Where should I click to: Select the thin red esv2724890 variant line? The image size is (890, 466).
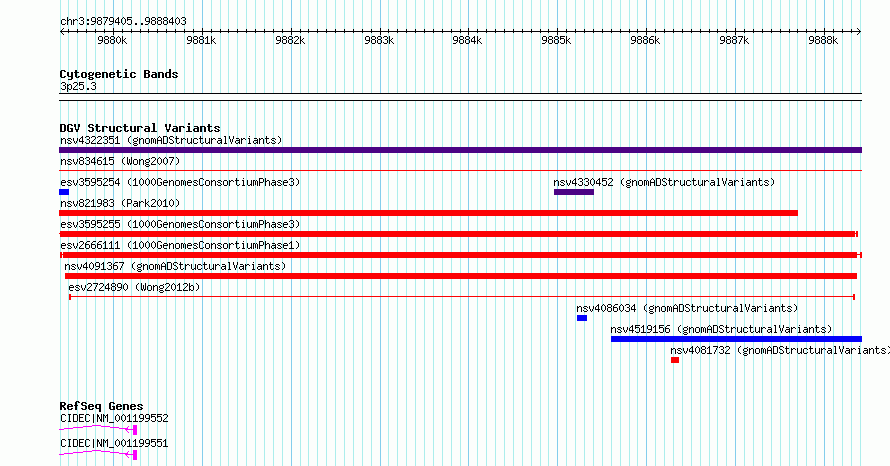pyautogui.click(x=462, y=297)
